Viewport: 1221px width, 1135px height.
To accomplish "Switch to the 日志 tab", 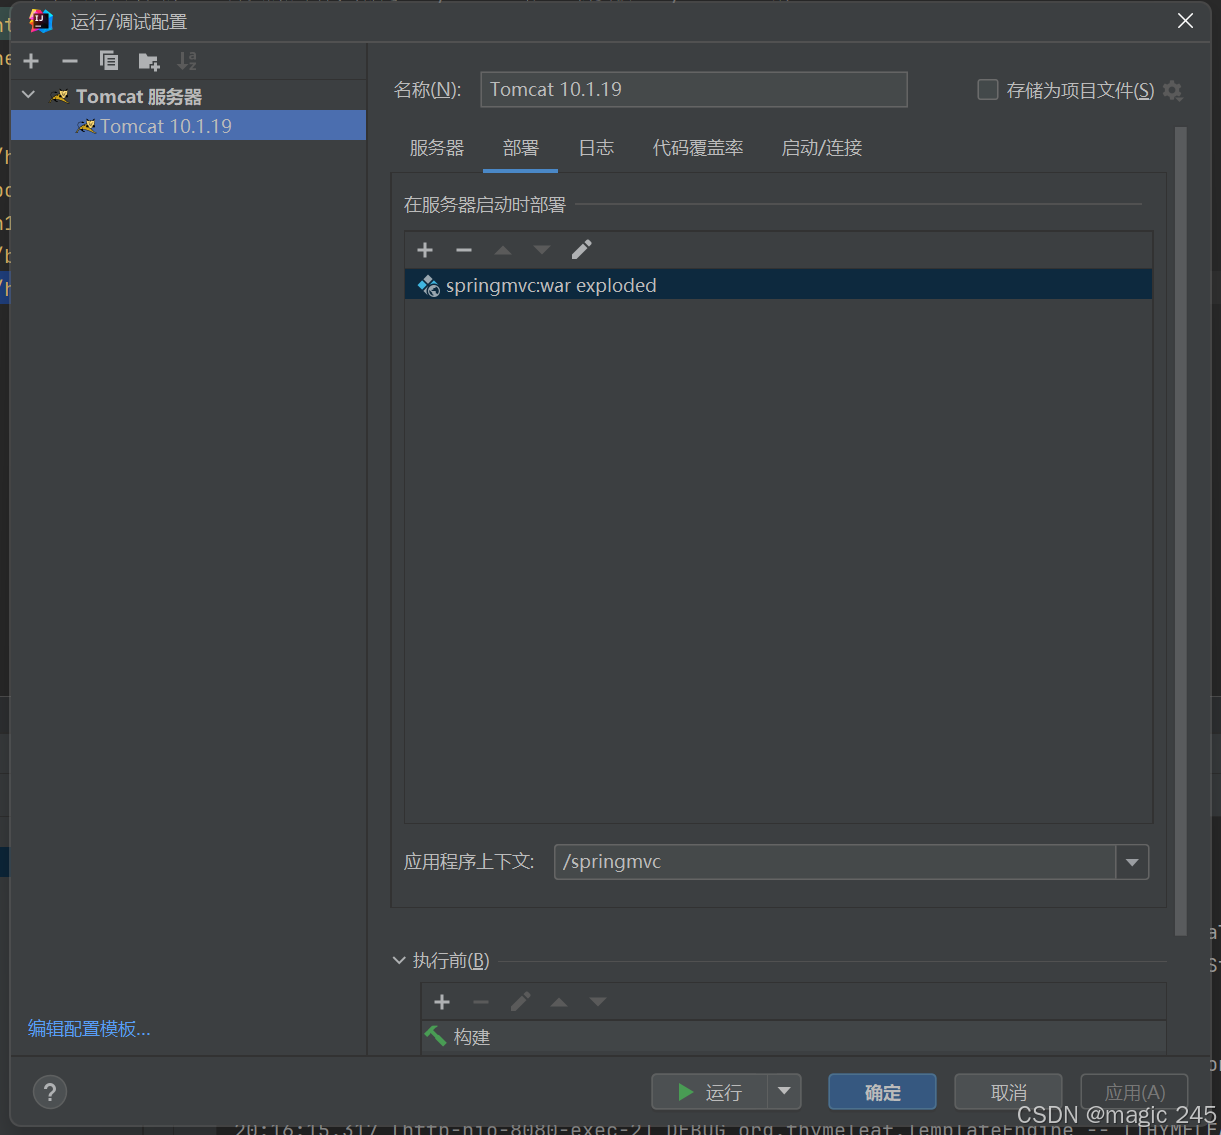I will tap(596, 148).
